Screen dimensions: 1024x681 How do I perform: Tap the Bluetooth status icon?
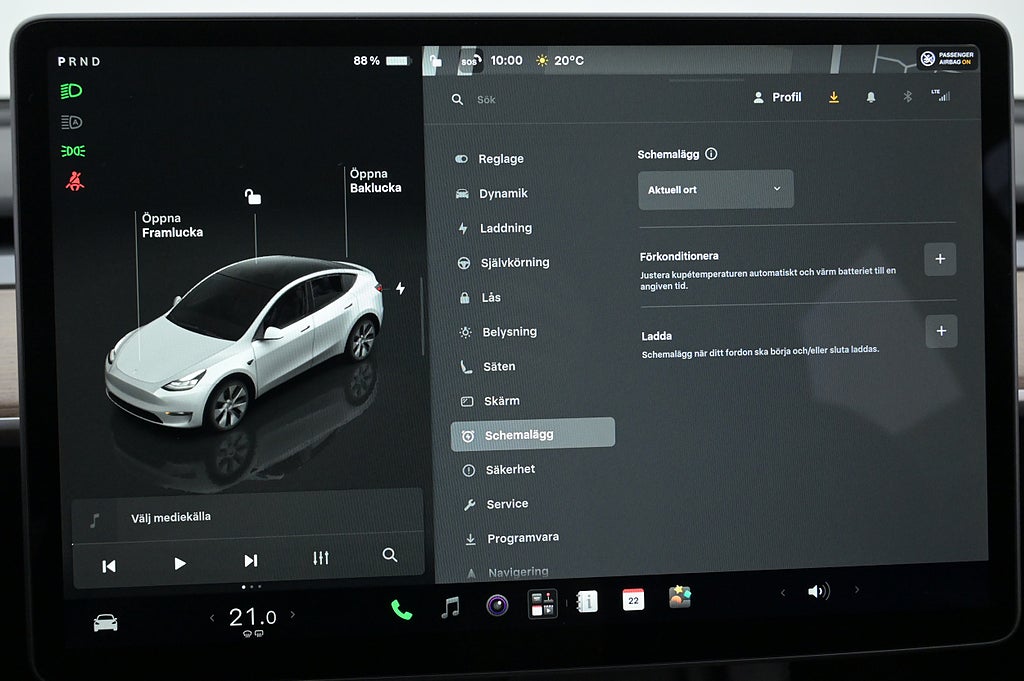coord(907,97)
